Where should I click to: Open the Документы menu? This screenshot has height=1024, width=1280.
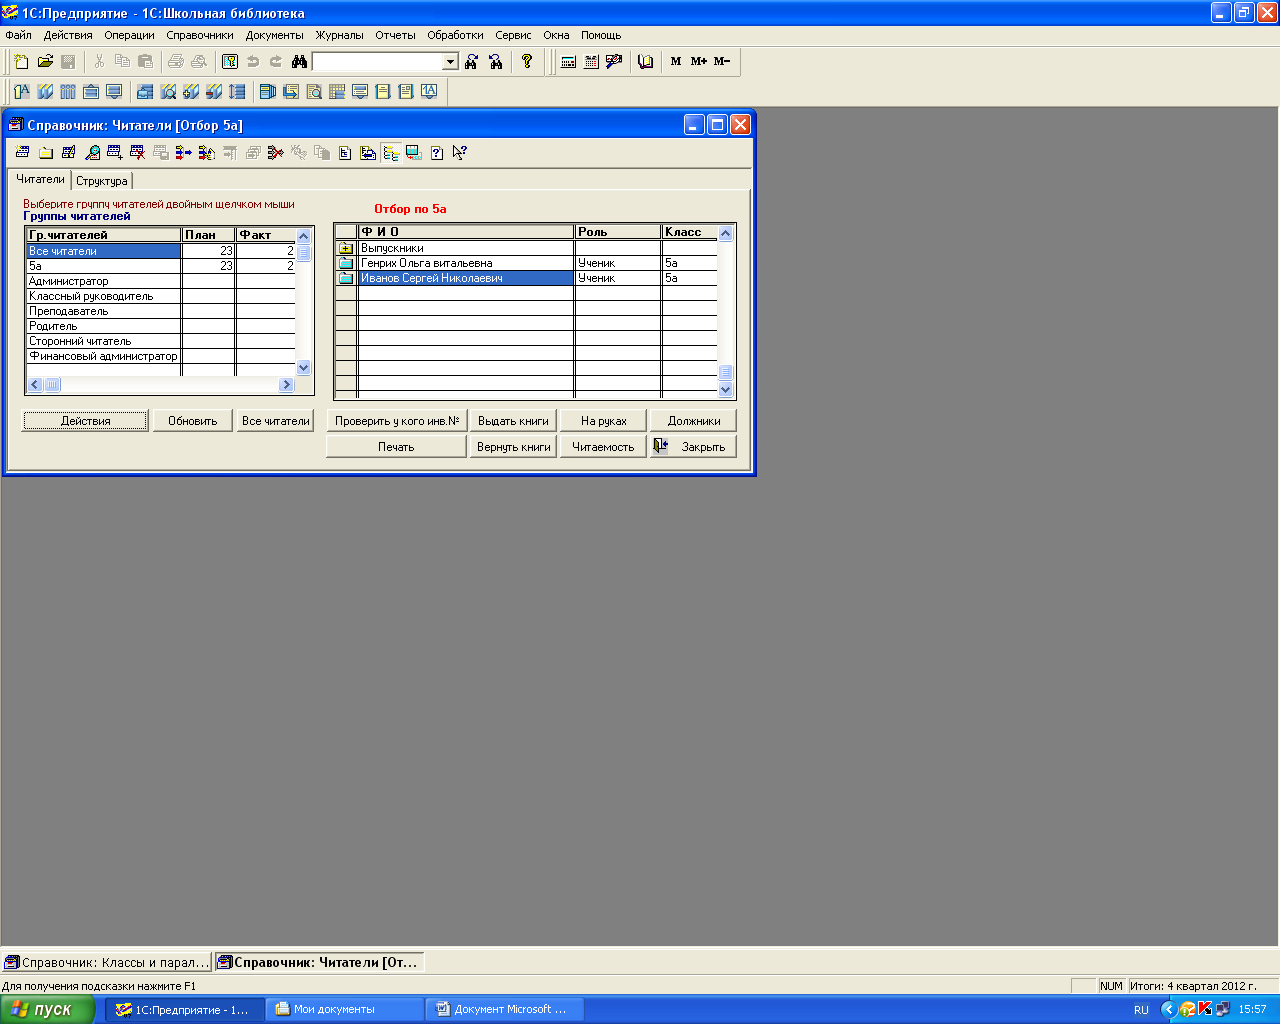click(274, 35)
